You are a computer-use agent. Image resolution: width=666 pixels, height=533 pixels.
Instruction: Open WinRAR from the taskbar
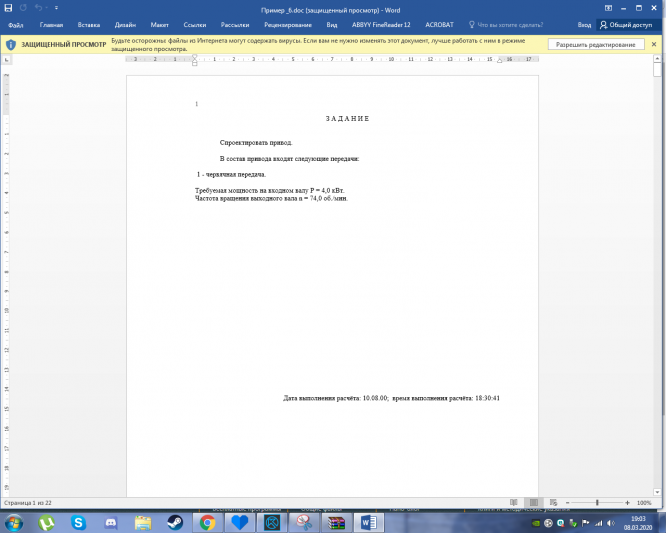(336, 522)
